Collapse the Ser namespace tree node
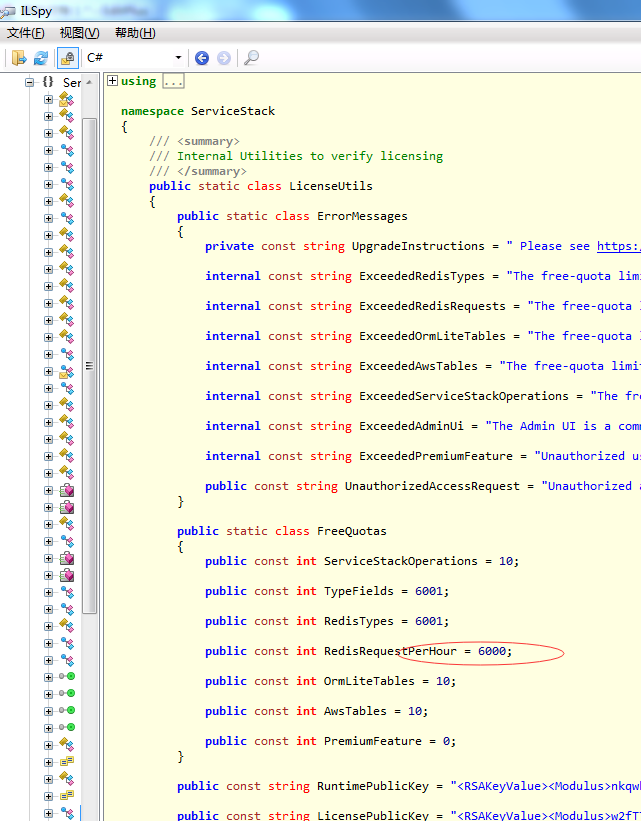Screen dimensions: 641x821 (x=30, y=82)
